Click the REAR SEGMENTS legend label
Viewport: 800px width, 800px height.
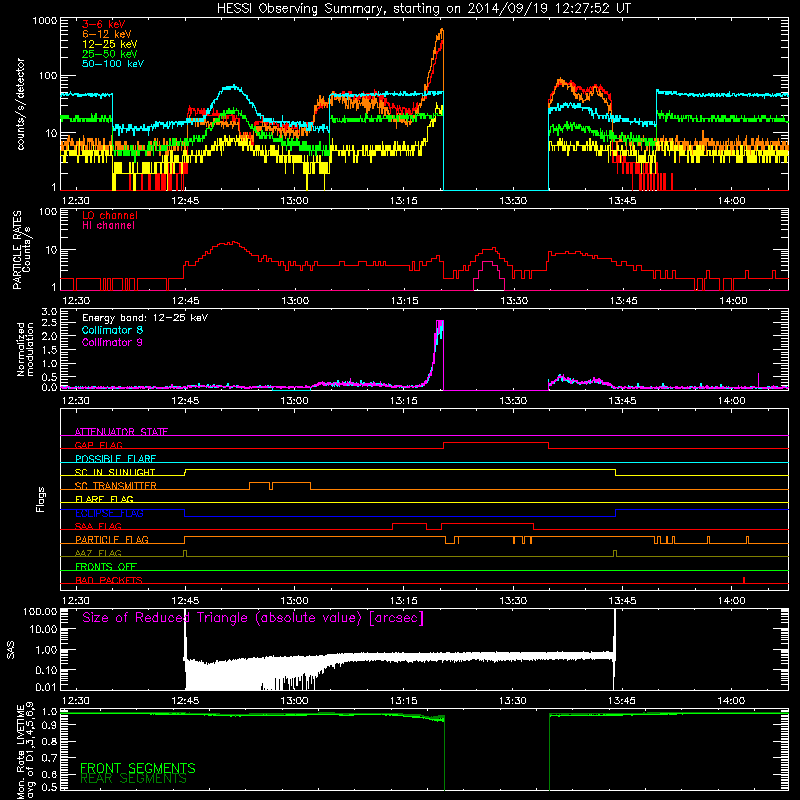133,779
